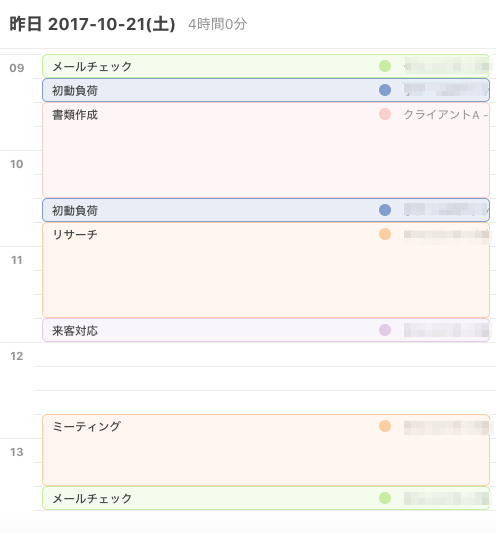Click the 13 hour label
This screenshot has height=533, width=496.
17,452
